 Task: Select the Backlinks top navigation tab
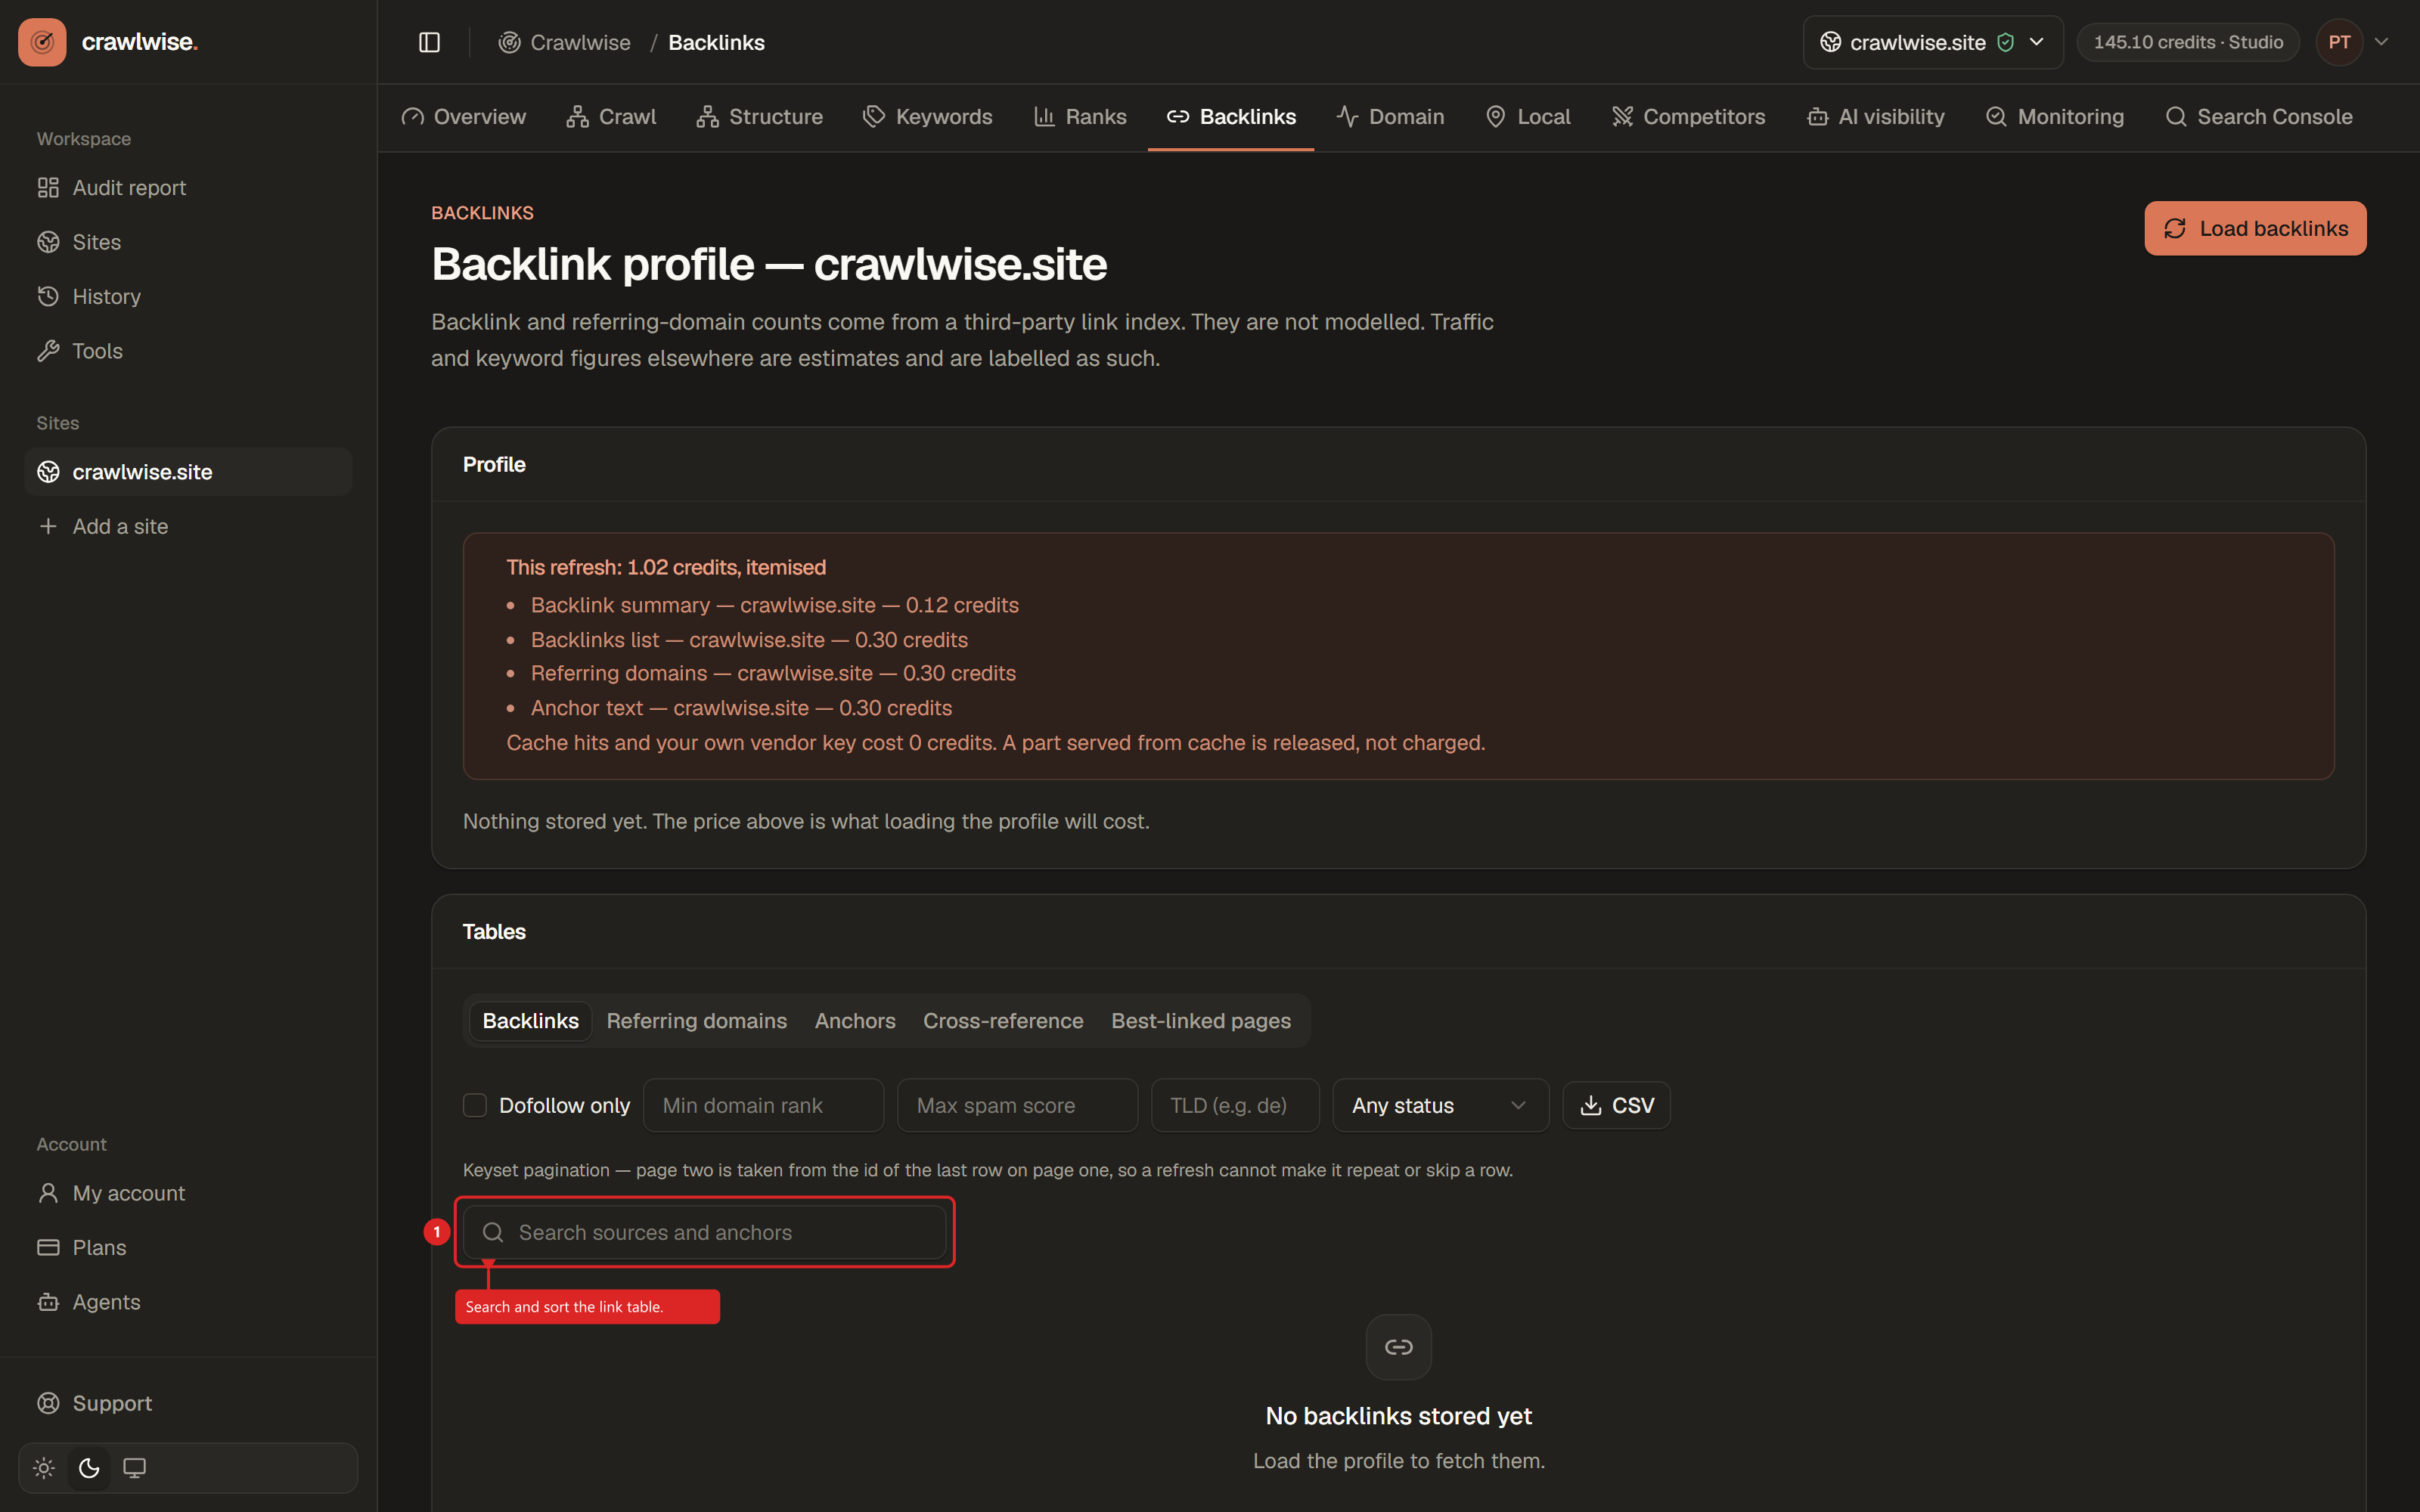1231,117
